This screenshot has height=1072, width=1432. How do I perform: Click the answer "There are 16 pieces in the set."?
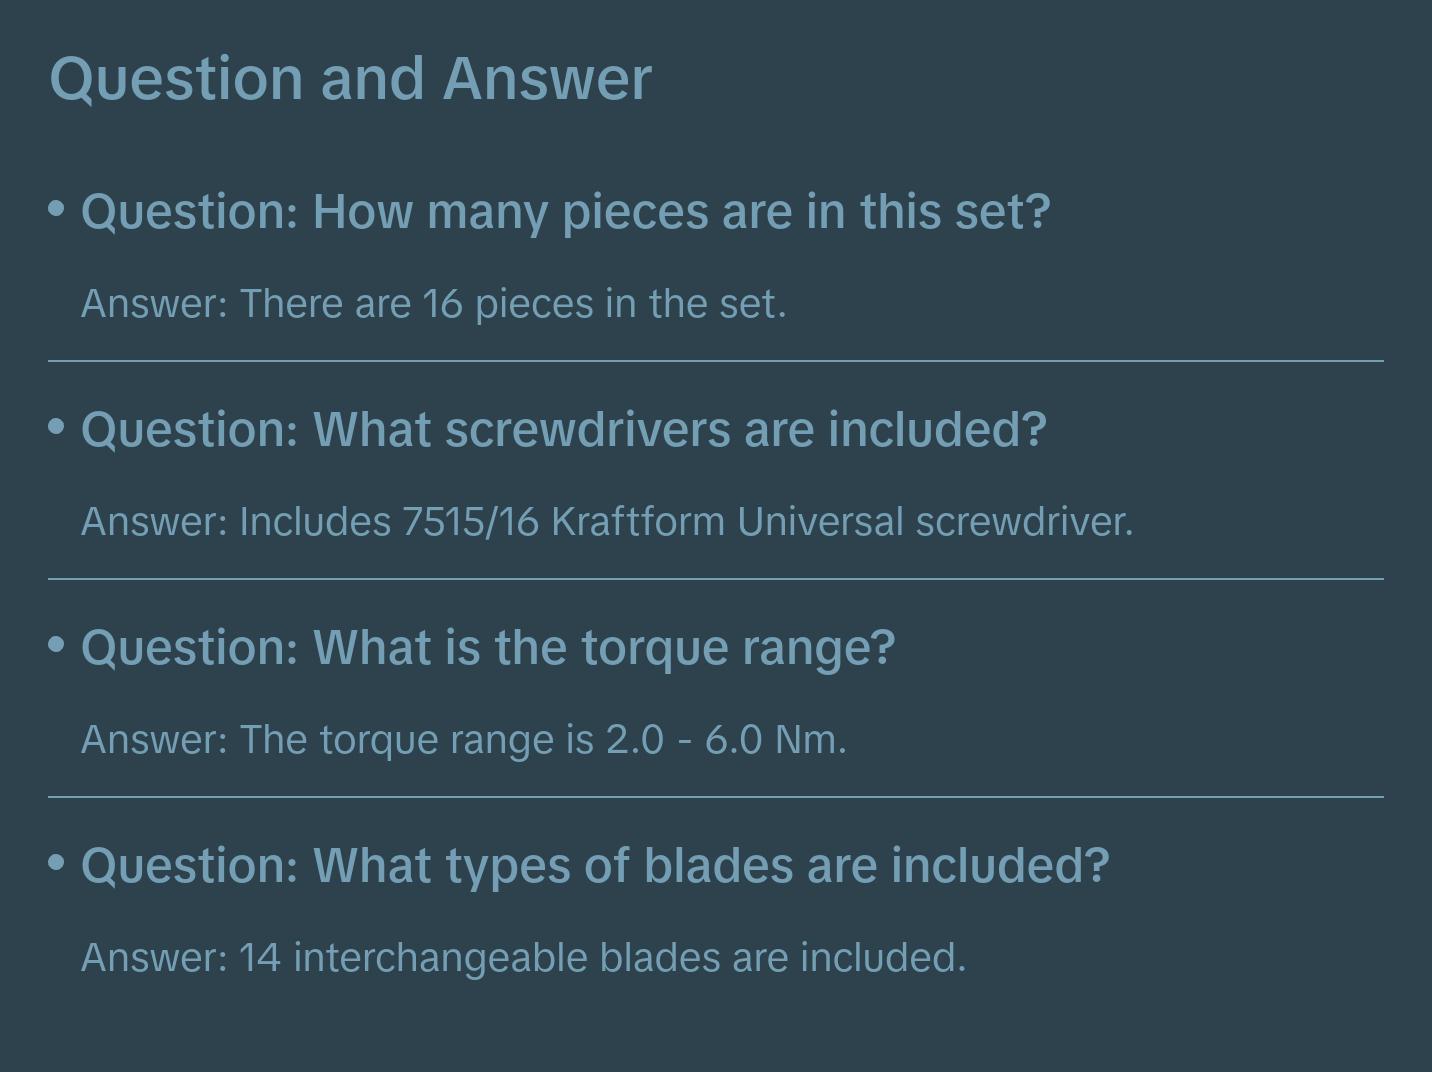click(433, 304)
